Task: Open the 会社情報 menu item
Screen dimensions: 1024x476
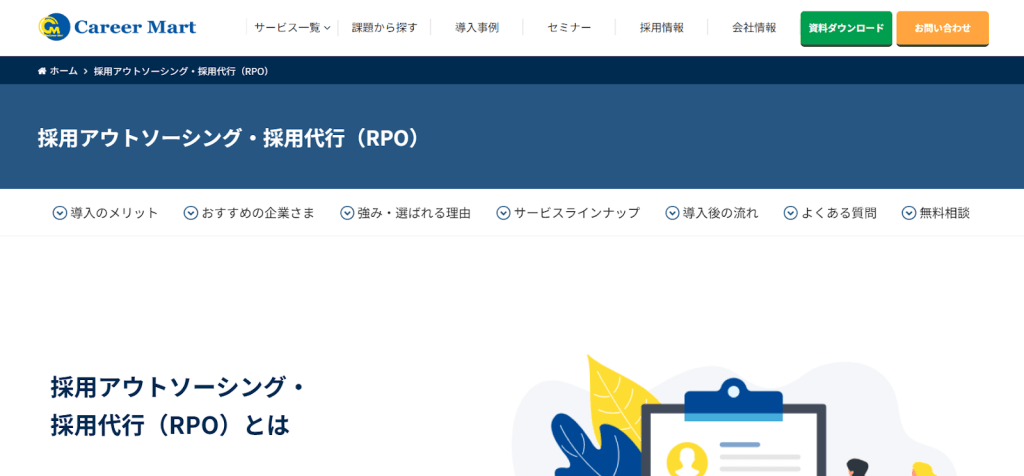Action: pyautogui.click(x=754, y=28)
